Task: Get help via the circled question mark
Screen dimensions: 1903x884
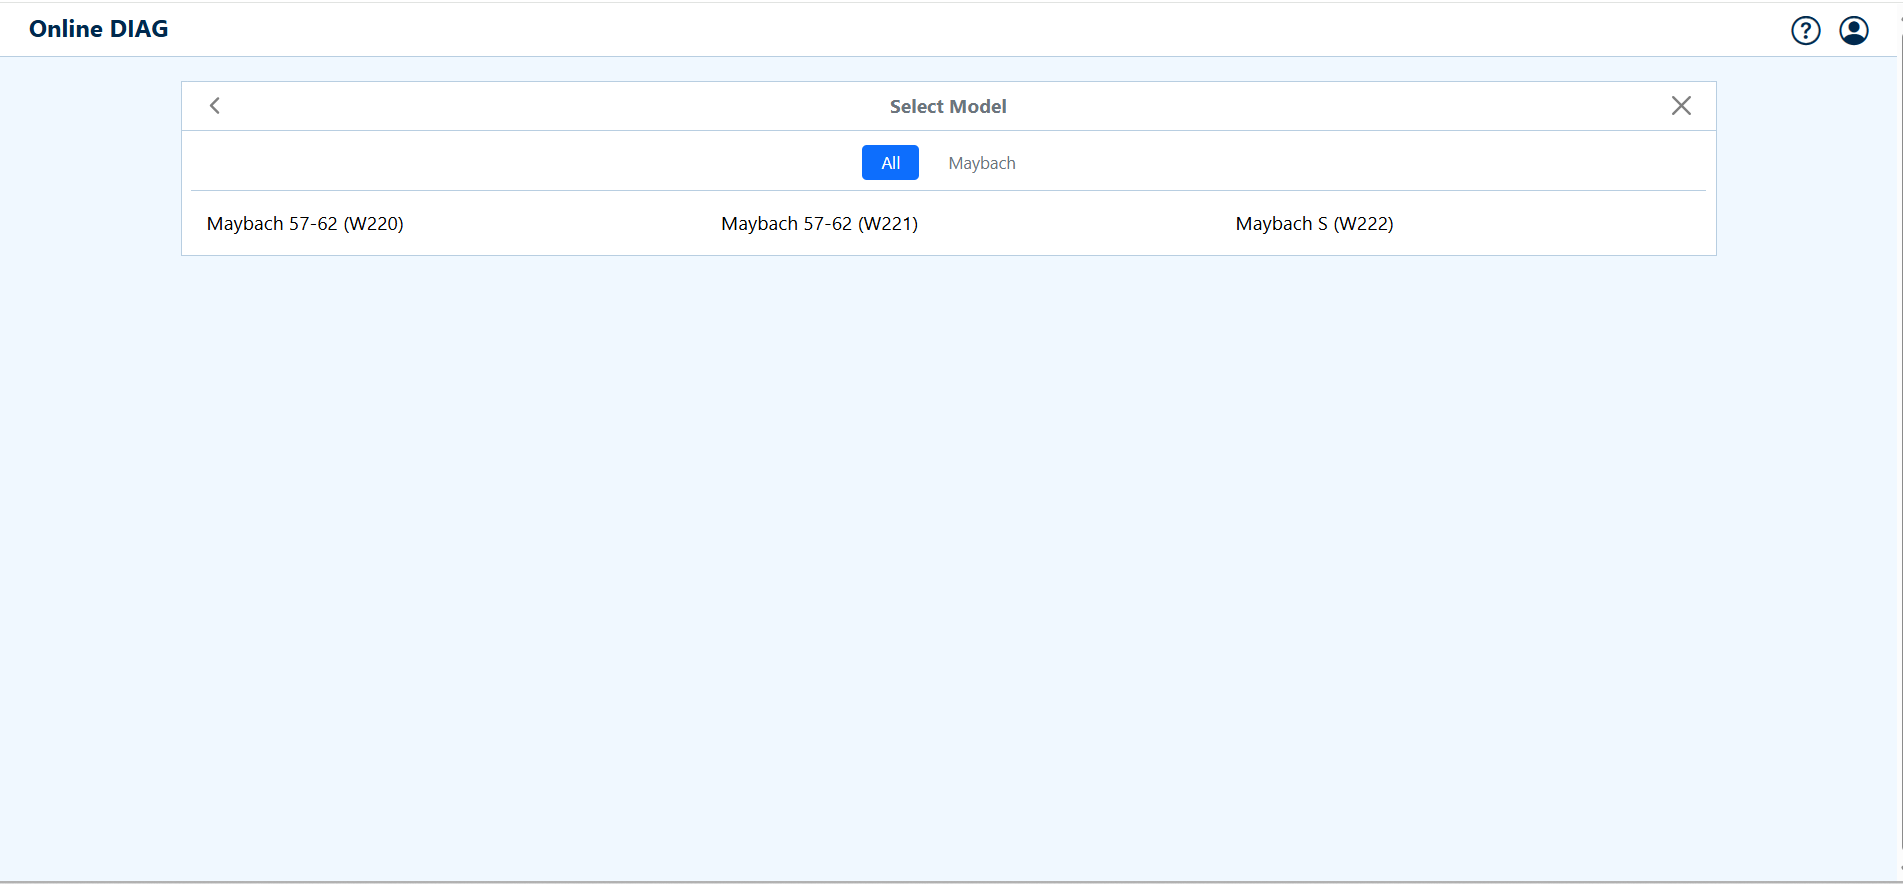Action: point(1805,31)
